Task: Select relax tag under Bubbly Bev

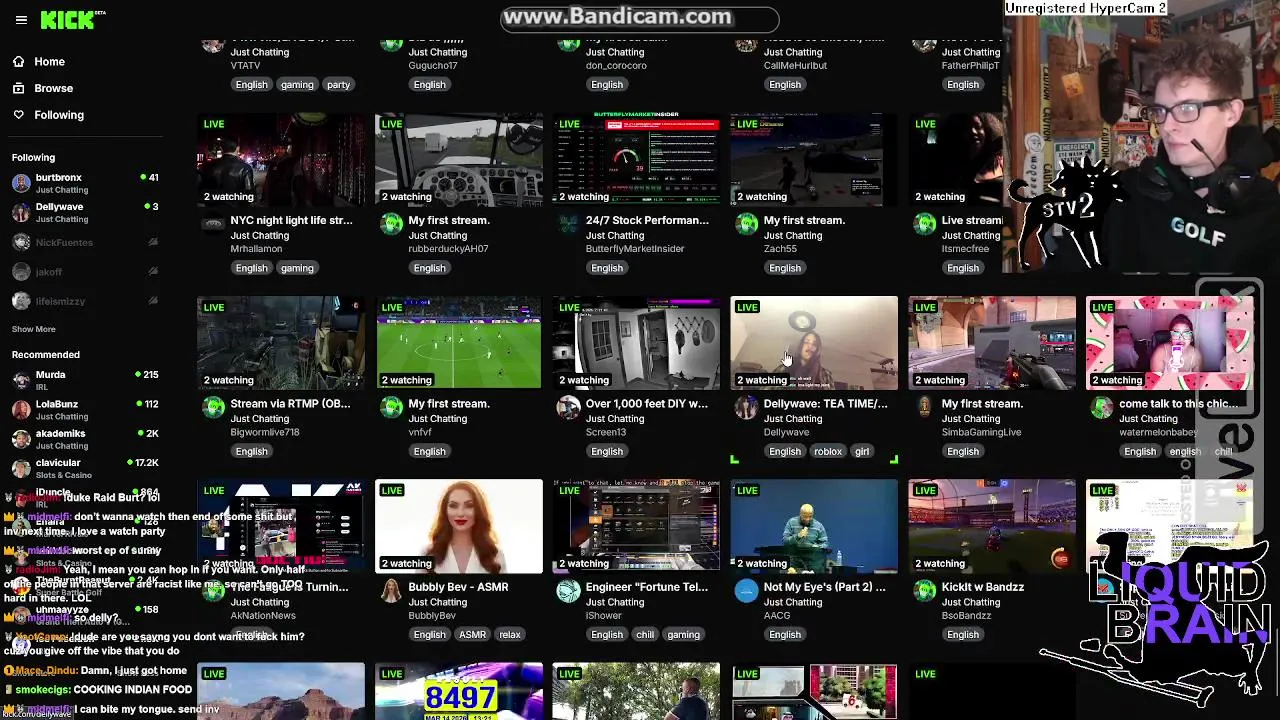Action: click(x=510, y=634)
